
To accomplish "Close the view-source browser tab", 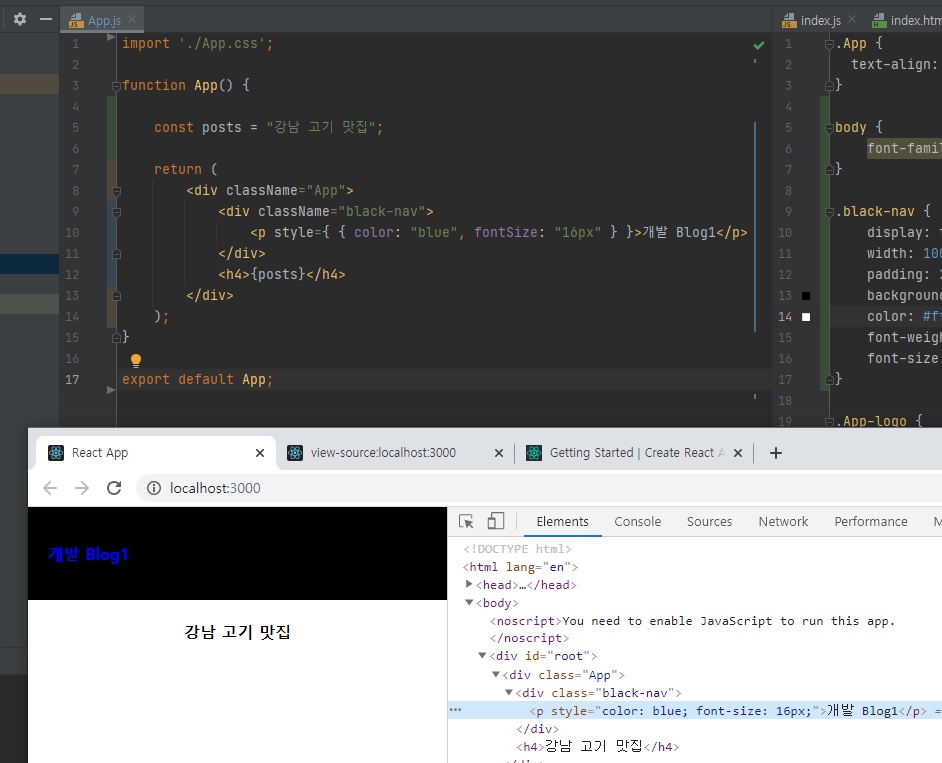I will (499, 453).
